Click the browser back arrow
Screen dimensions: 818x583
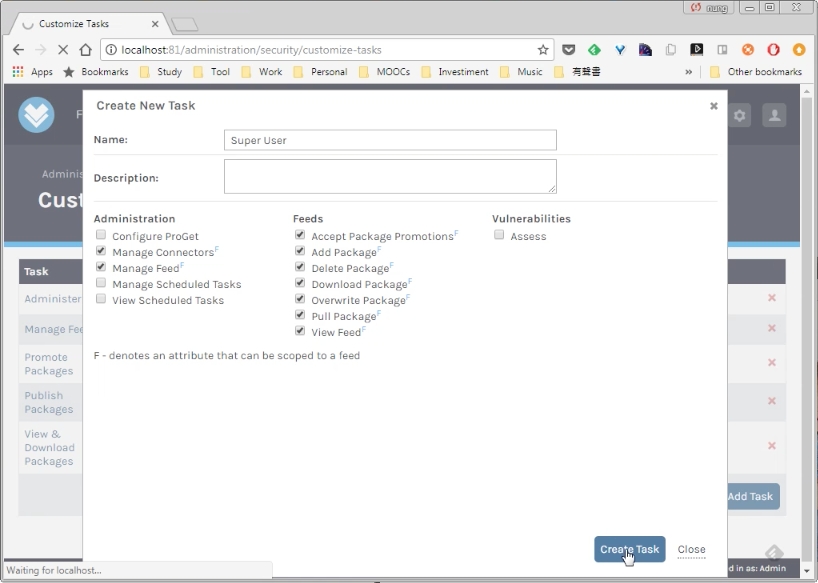(18, 50)
